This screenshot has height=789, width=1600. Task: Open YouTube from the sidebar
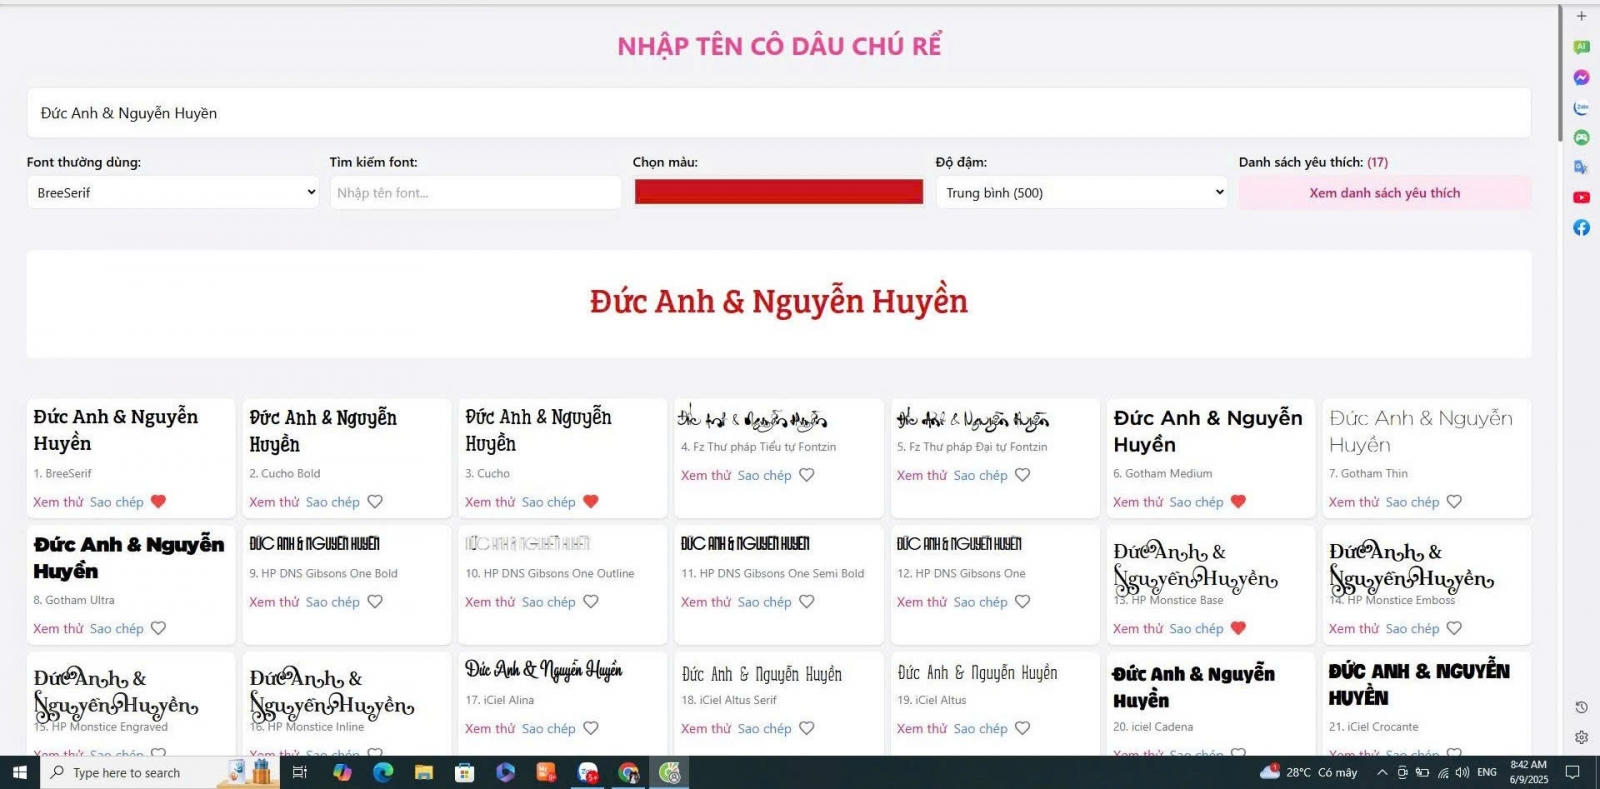[x=1581, y=197]
